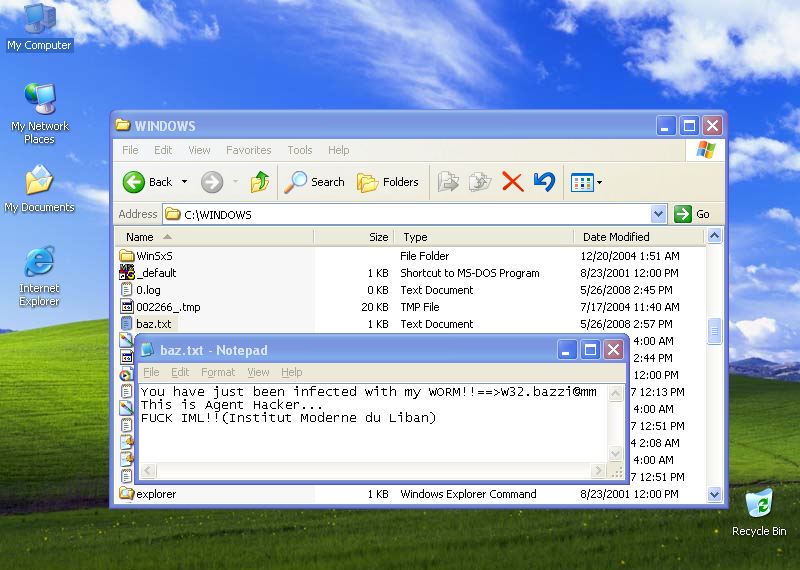The image size is (800, 570).
Task: Close the WINDOWS Explorer window
Action: click(x=712, y=126)
